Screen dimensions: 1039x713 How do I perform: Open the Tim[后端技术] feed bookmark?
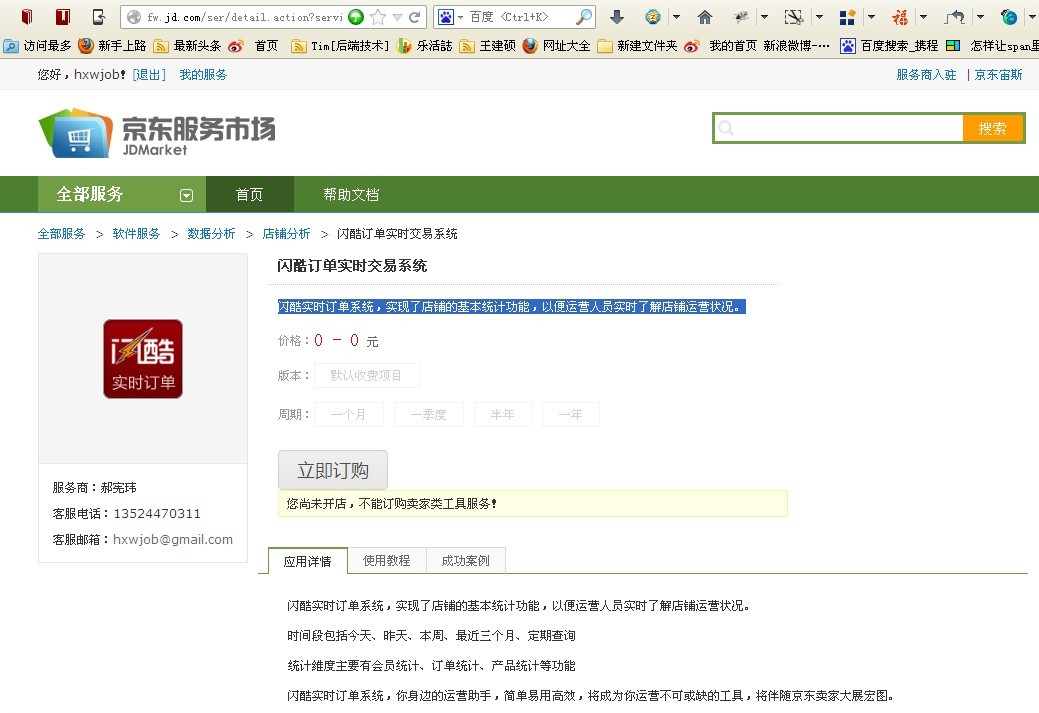click(x=340, y=46)
